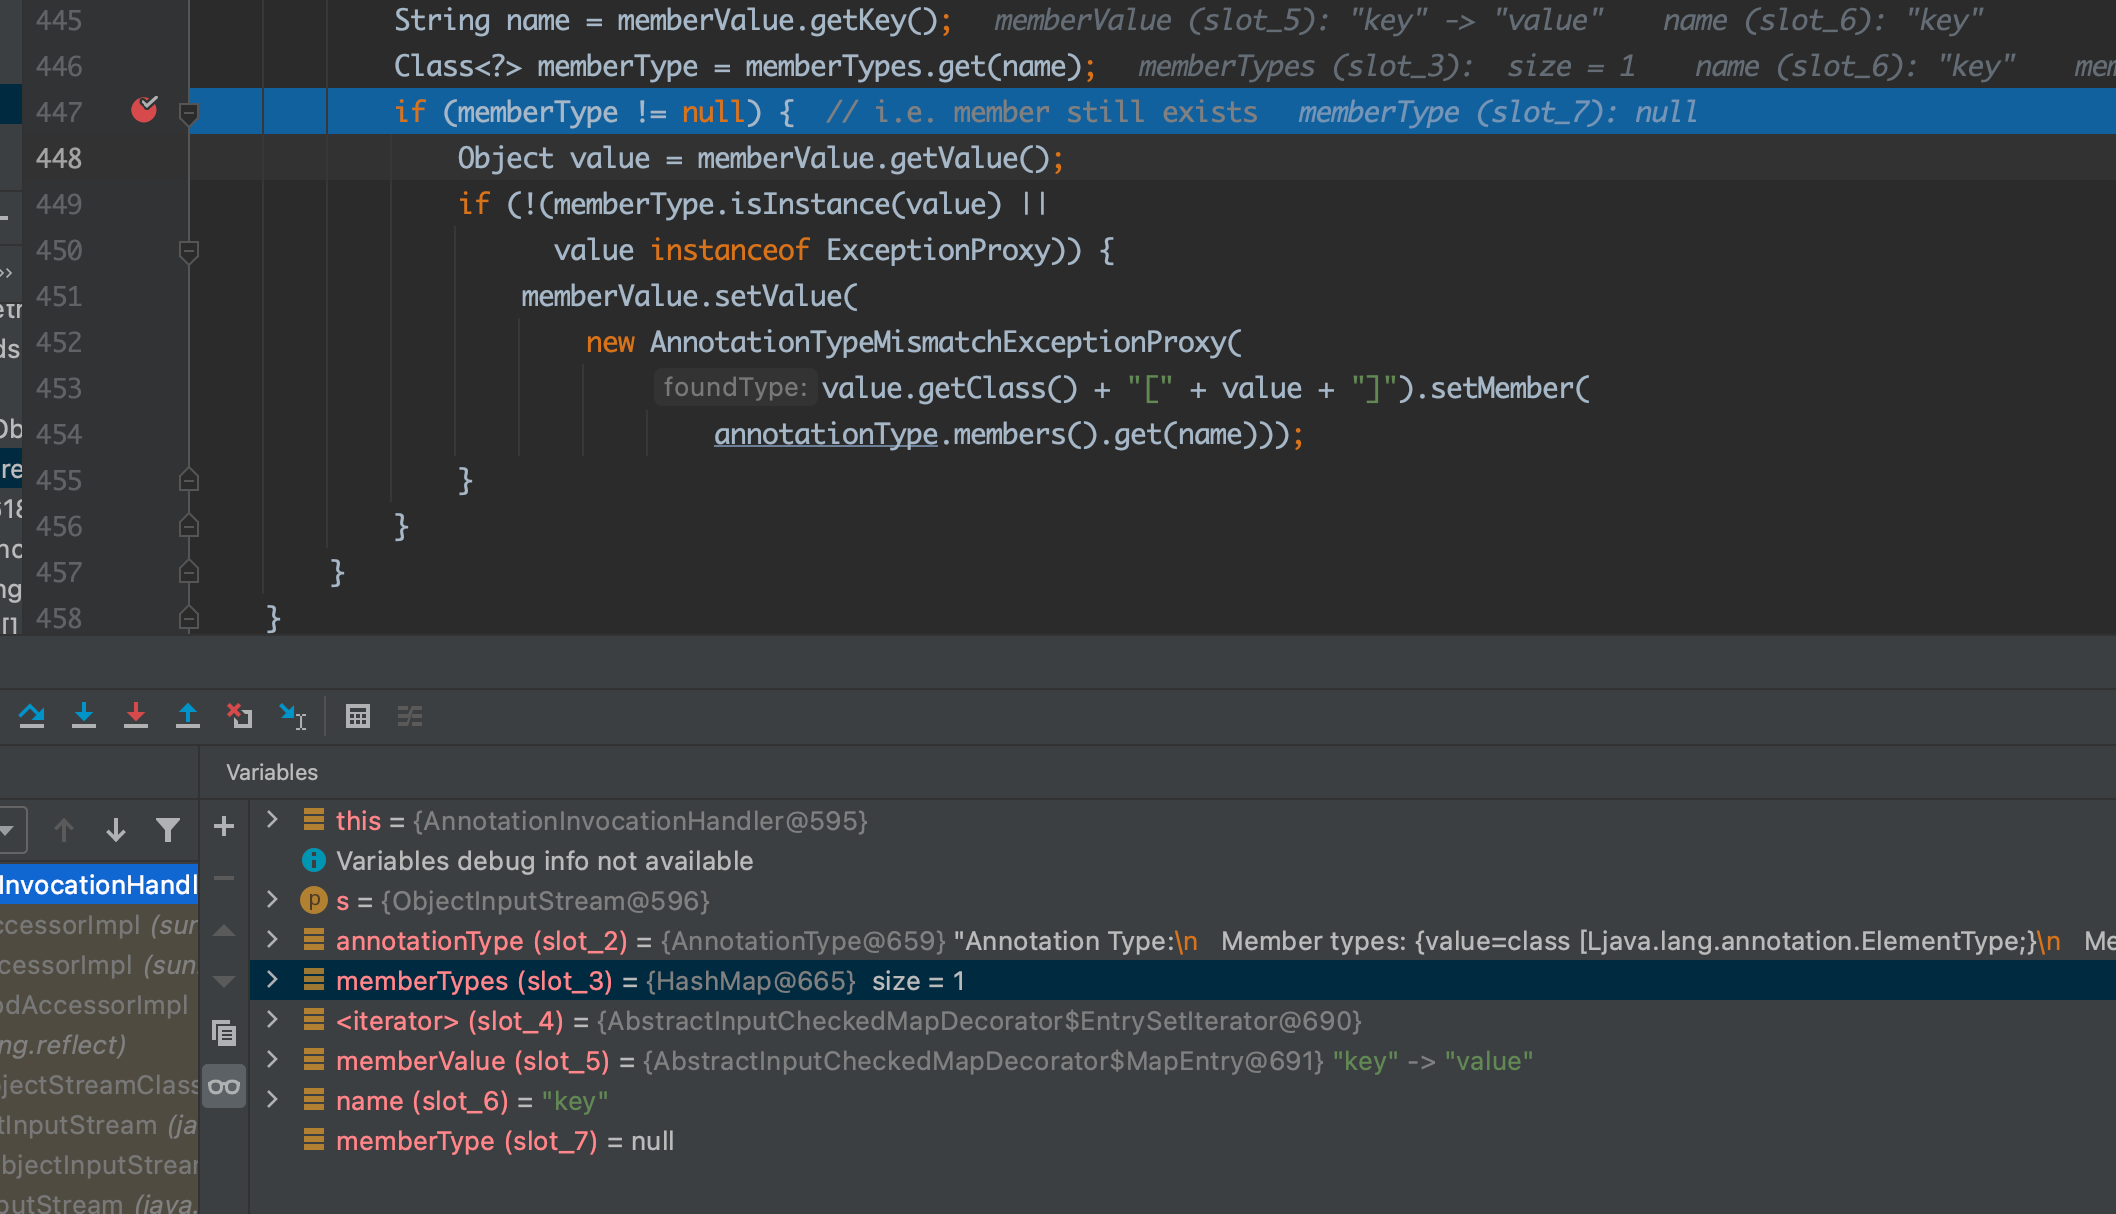The height and width of the screenshot is (1214, 2116).
Task: Click the Force Step Into icon
Action: pyautogui.click(x=136, y=716)
